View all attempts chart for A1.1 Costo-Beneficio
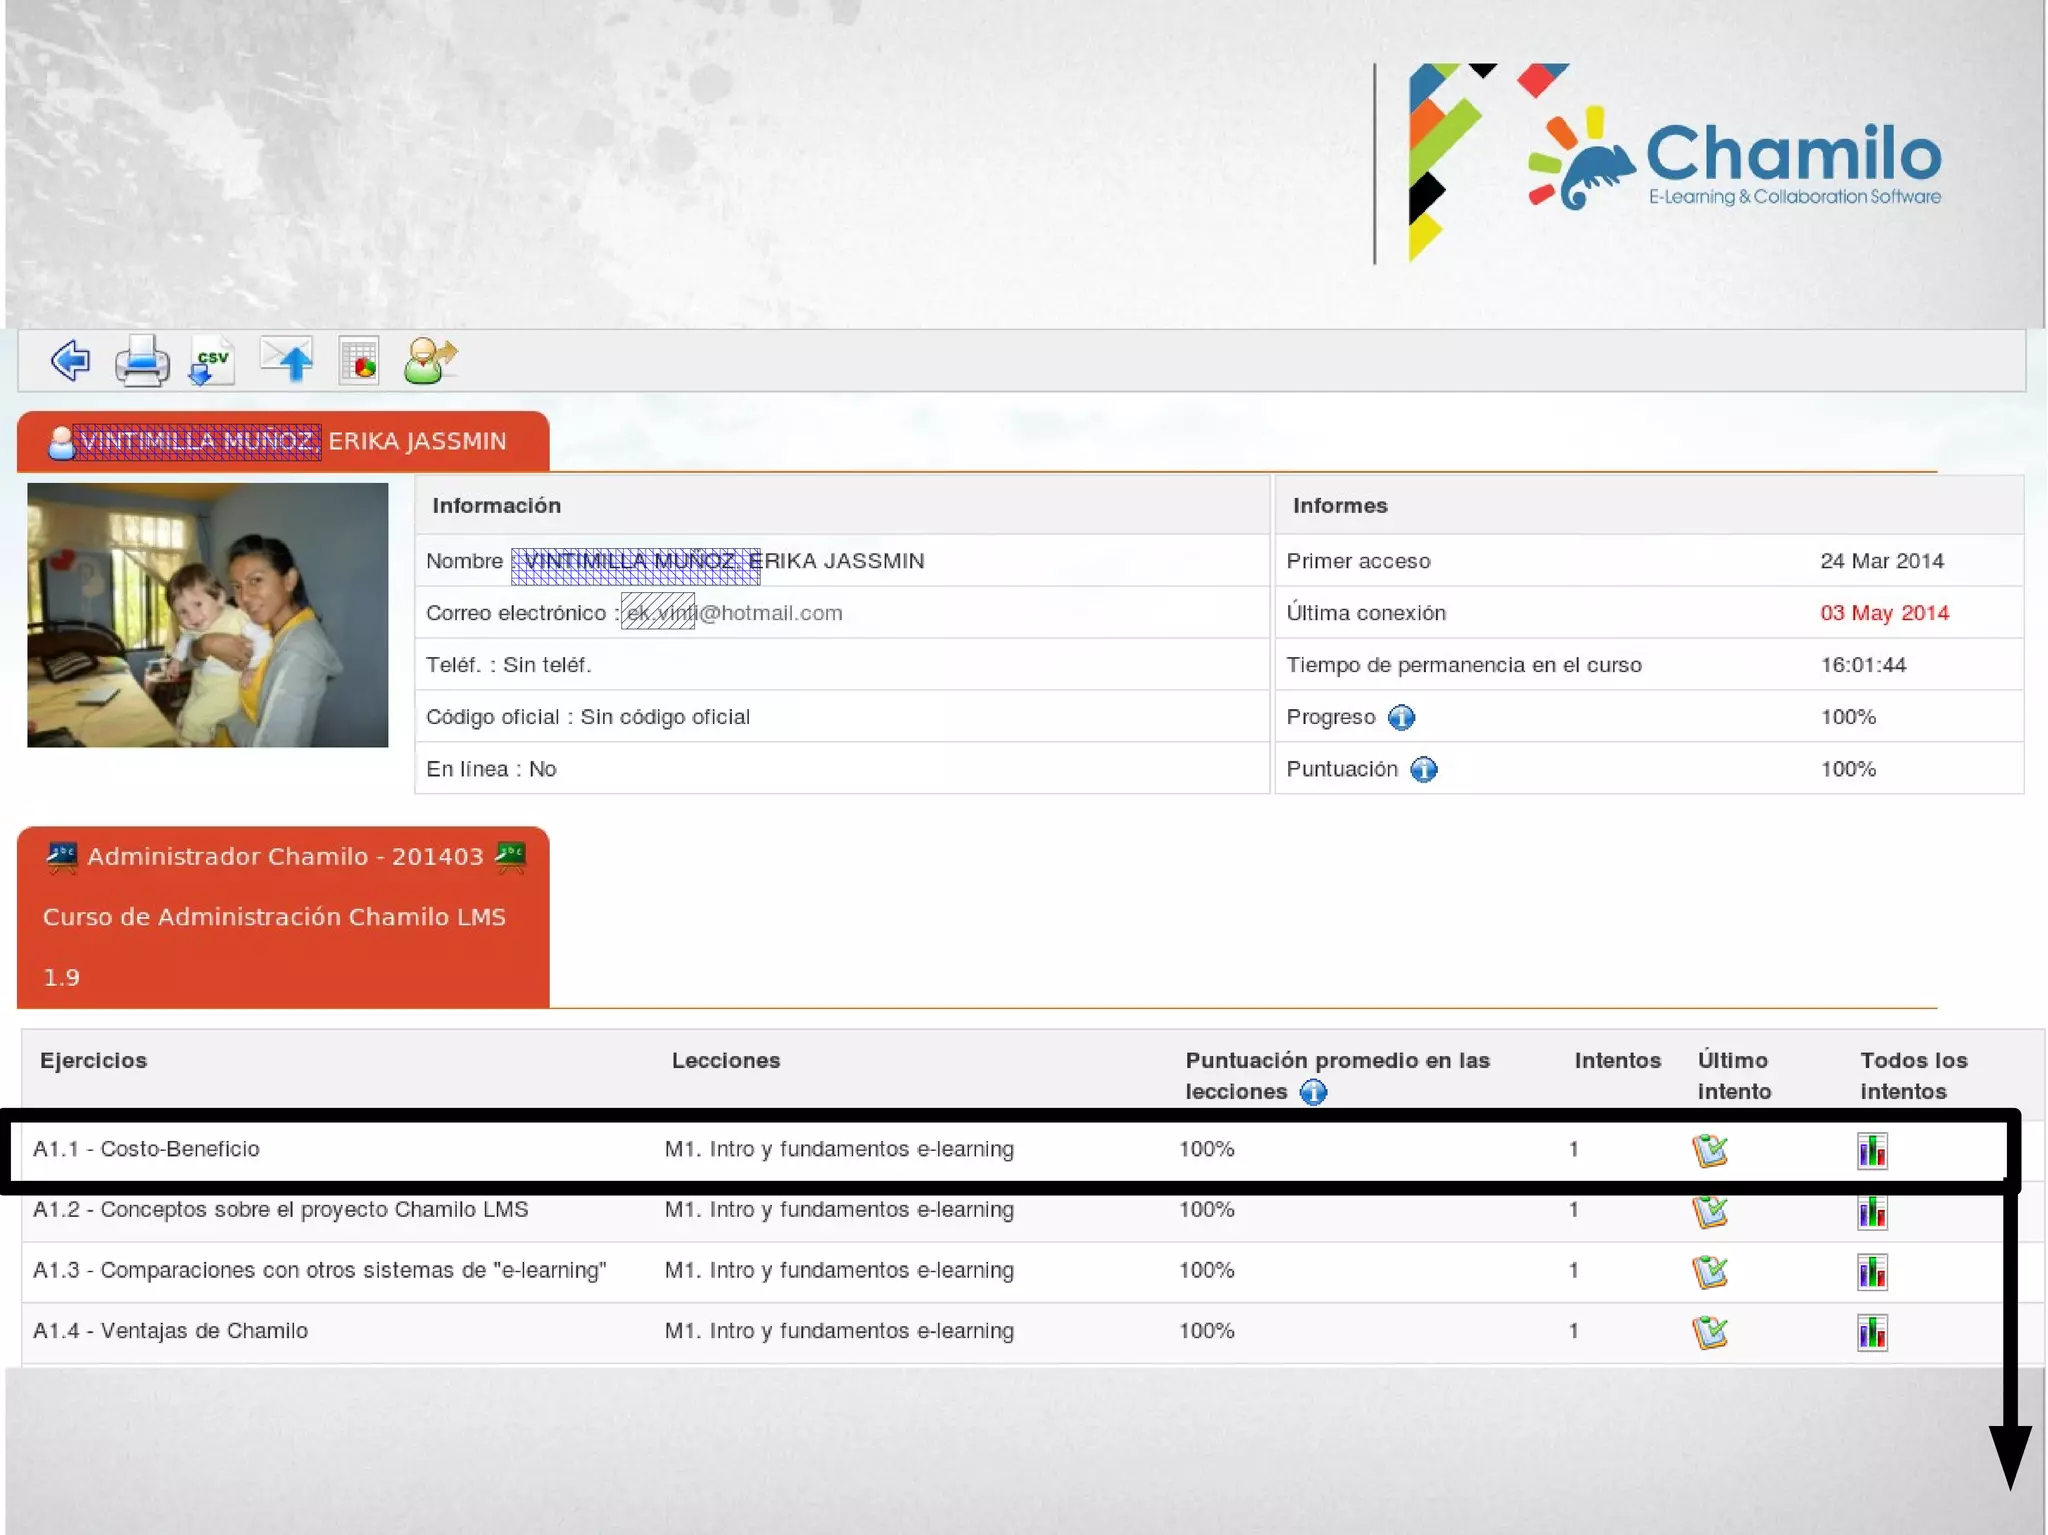Viewport: 2048px width, 1535px height. click(x=1872, y=1151)
